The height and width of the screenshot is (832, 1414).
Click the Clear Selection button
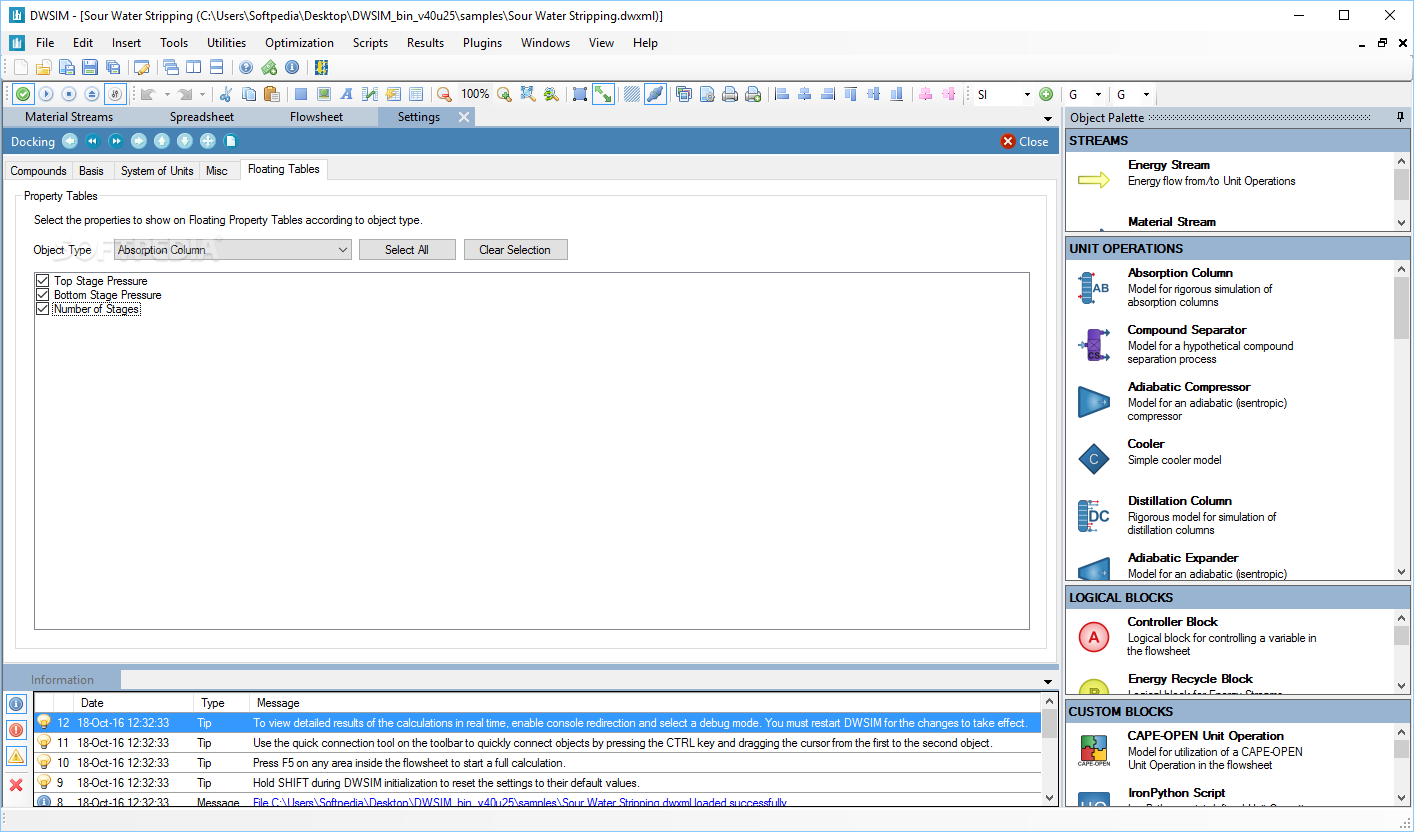tap(515, 250)
